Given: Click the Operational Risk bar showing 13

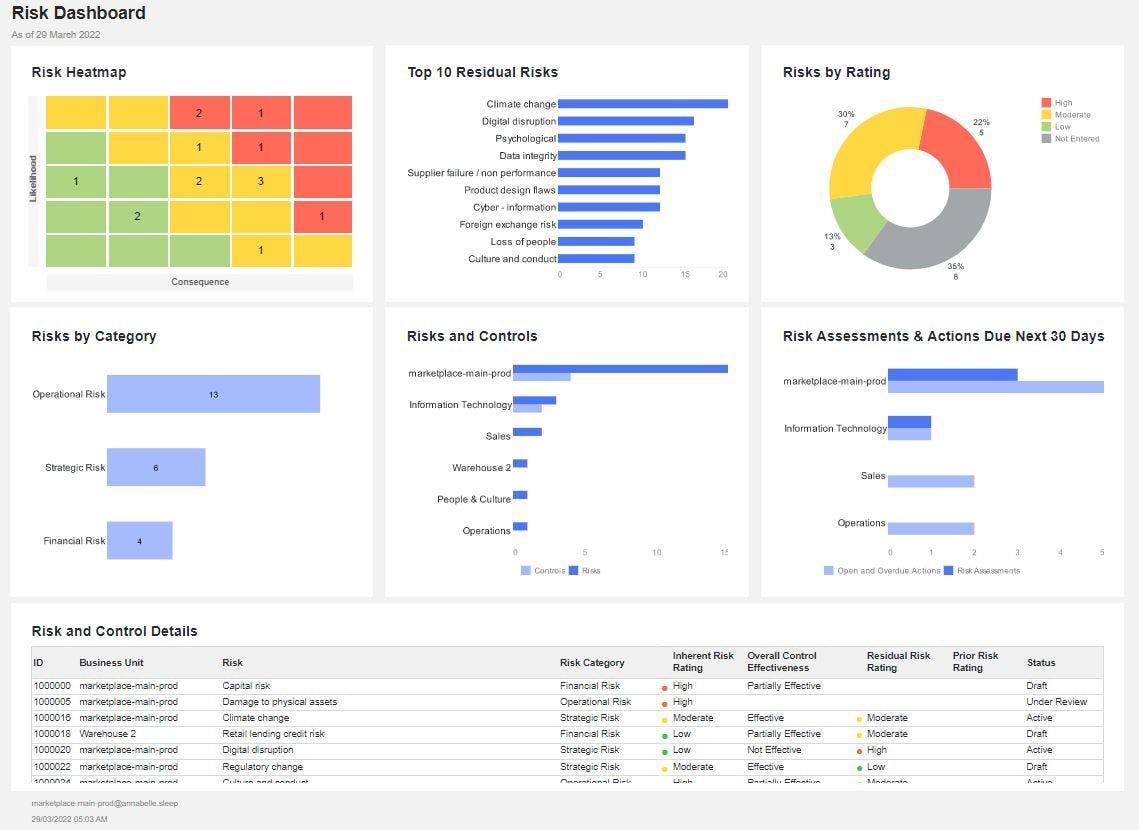Looking at the screenshot, I should coord(214,394).
